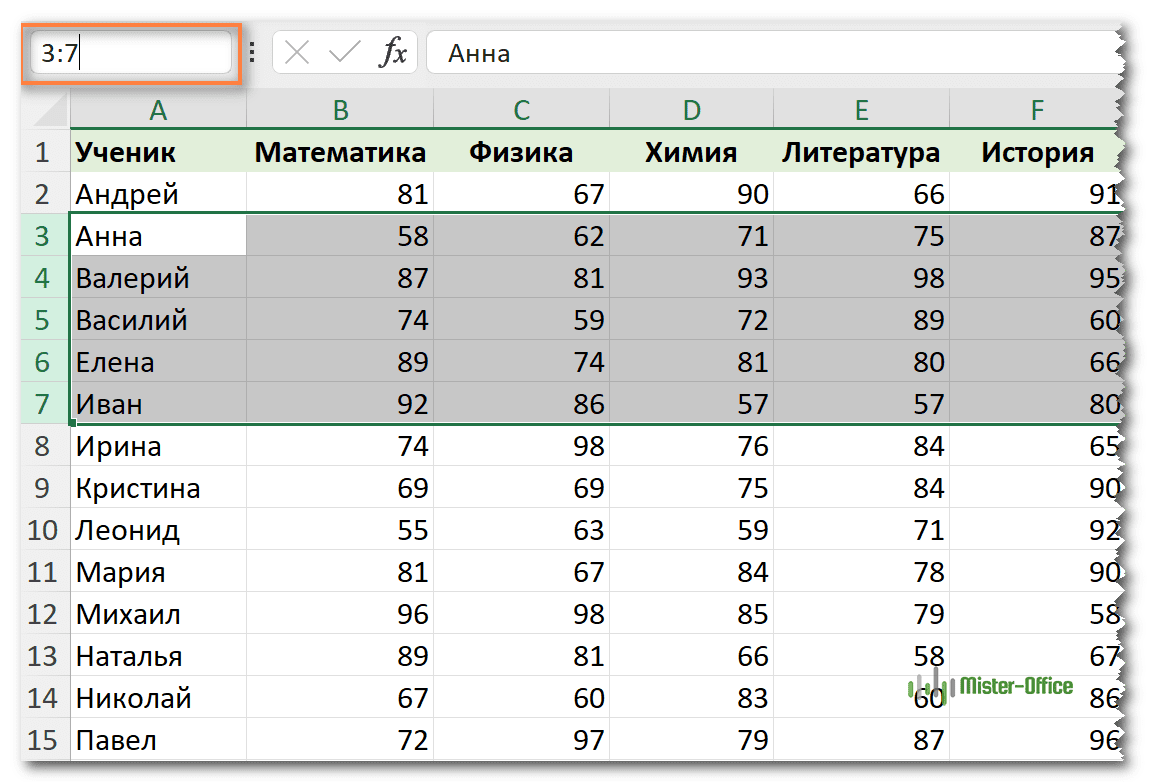Select column B header
This screenshot has height=782, width=1153.
340,110
